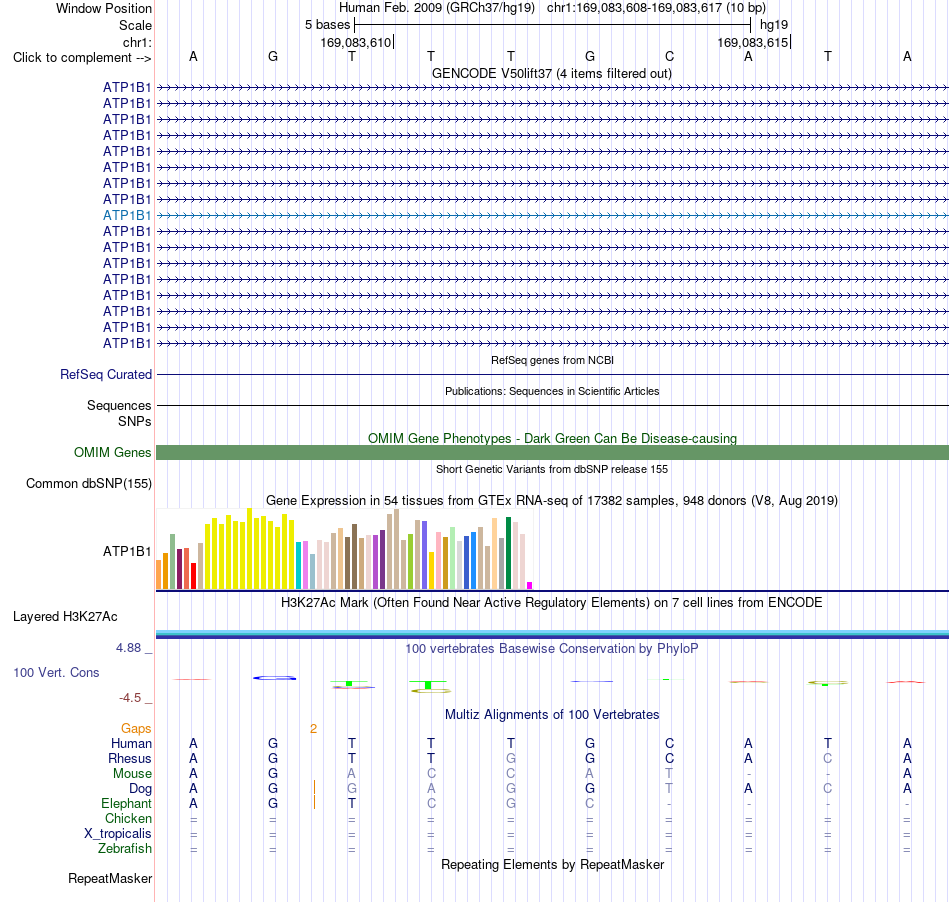Click the OMIM Genes track label
Image resolution: width=950 pixels, height=902 pixels.
point(112,453)
